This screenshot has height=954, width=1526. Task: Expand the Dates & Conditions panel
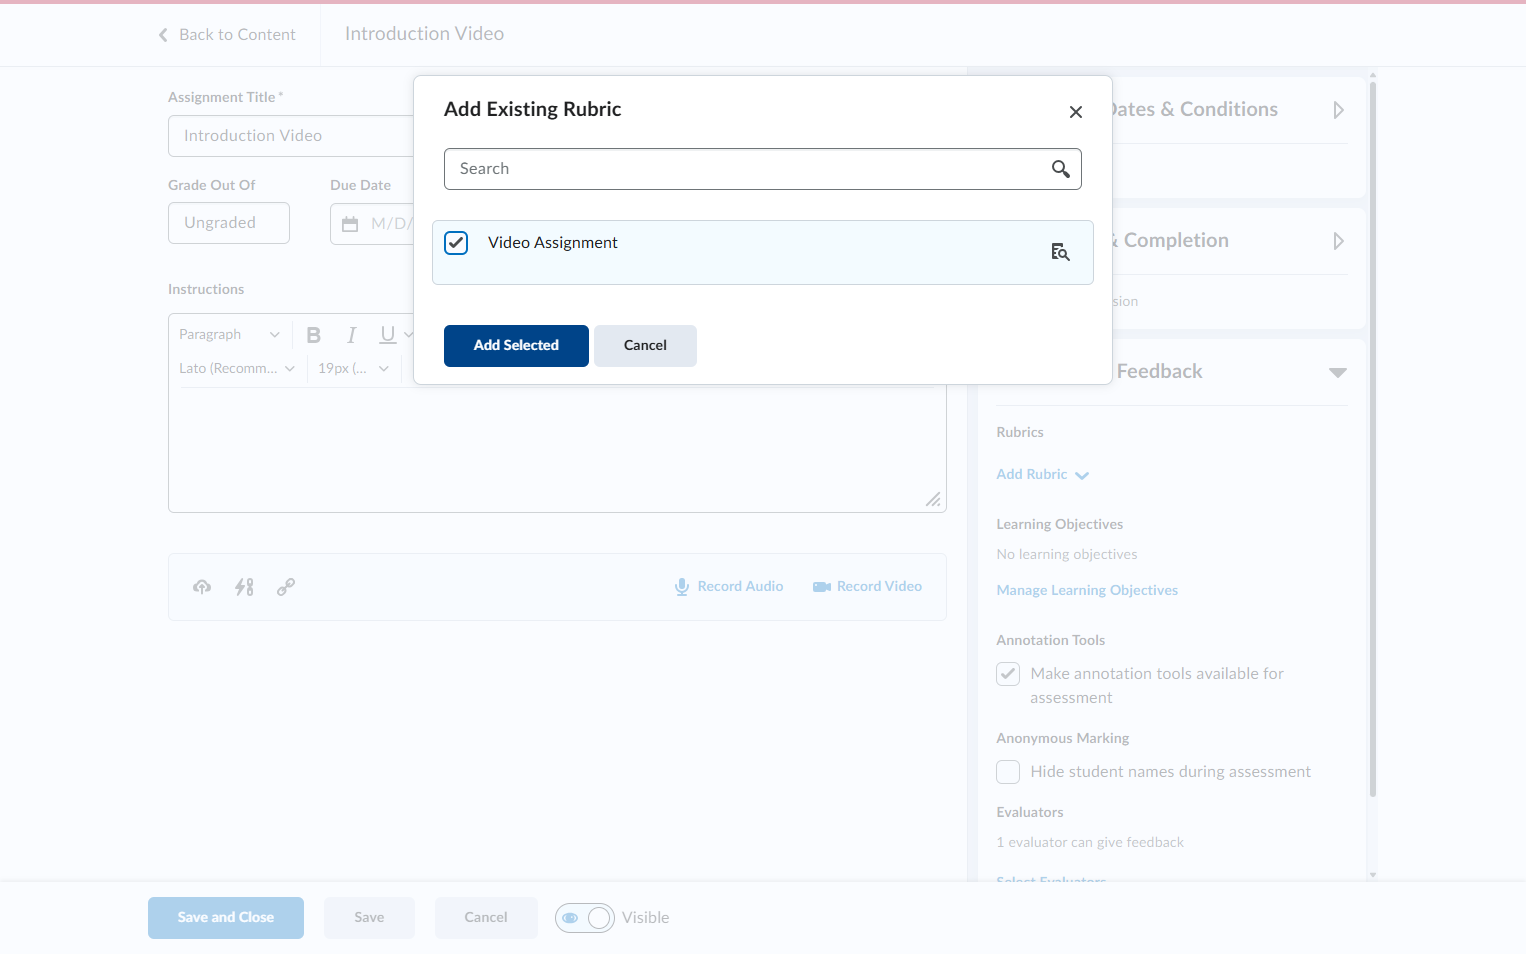pyautogui.click(x=1339, y=110)
